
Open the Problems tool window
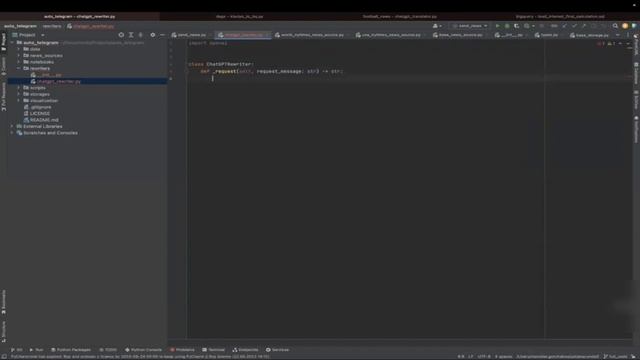(182, 350)
